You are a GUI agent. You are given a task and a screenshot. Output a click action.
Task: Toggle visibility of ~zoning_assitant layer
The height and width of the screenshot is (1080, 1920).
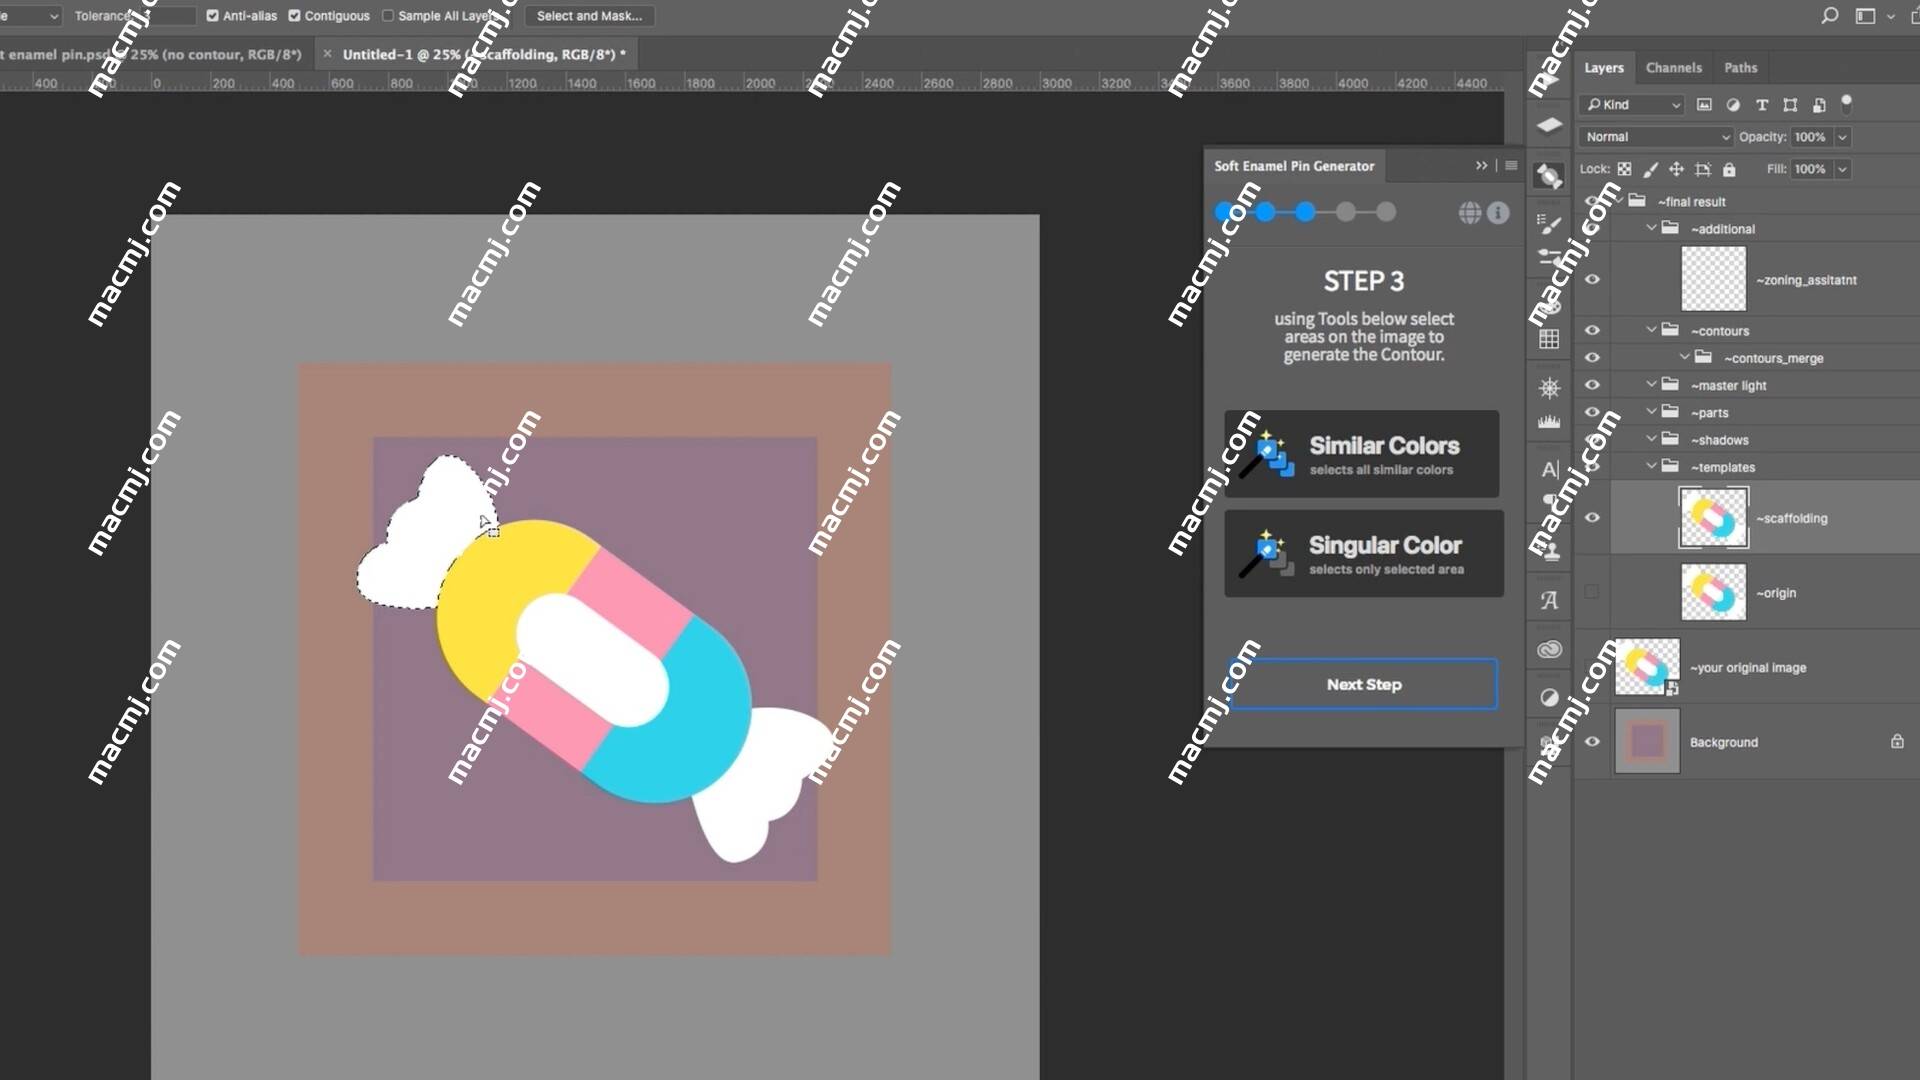click(1594, 278)
